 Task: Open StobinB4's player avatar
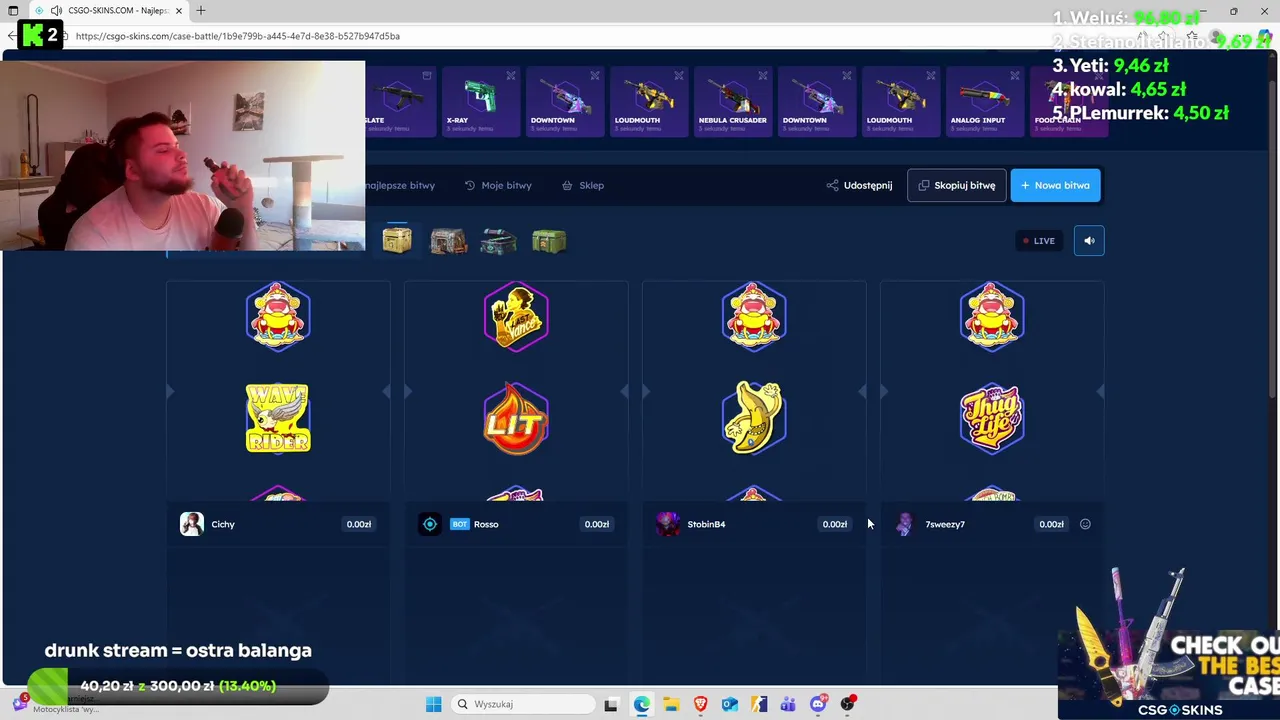[x=667, y=524]
